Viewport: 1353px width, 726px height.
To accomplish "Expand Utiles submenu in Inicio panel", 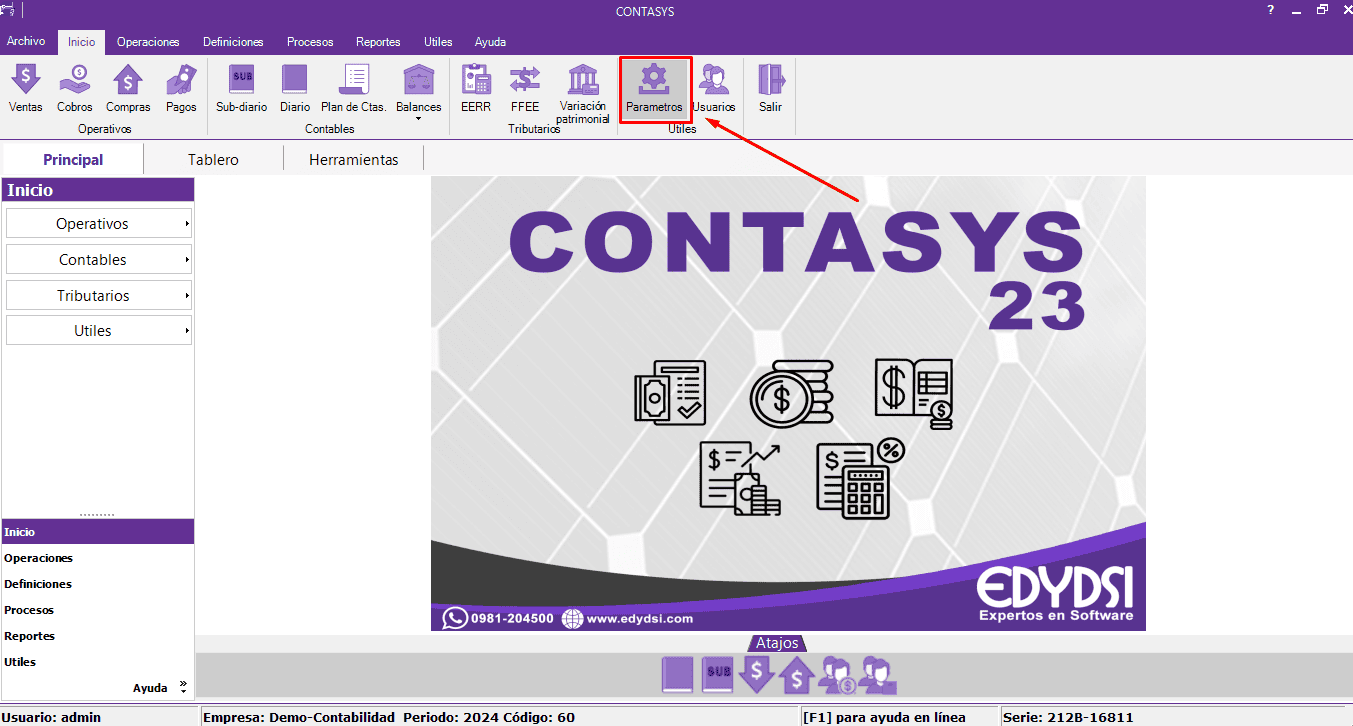I will tap(99, 331).
